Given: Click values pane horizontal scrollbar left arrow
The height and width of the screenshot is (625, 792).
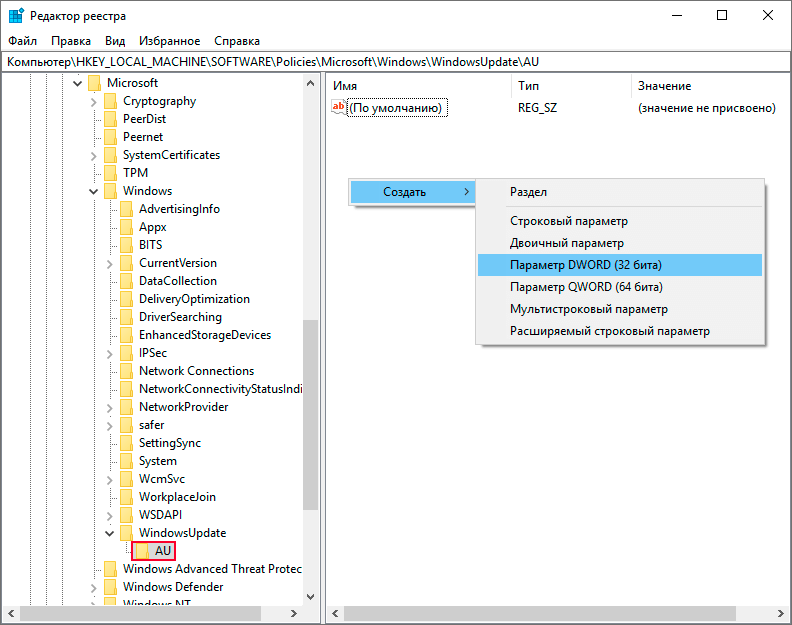Looking at the screenshot, I should point(335,613).
